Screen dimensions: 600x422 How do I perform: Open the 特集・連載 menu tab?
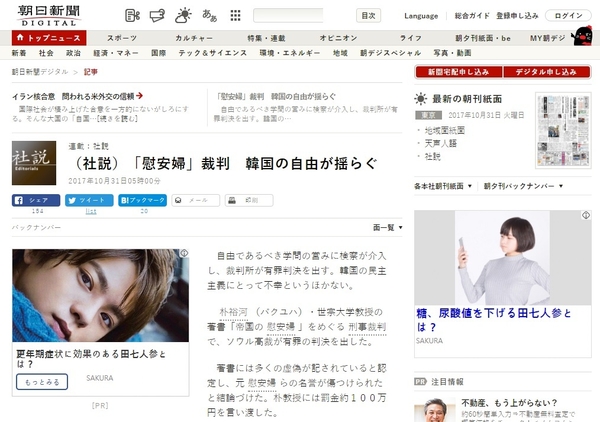[266, 38]
